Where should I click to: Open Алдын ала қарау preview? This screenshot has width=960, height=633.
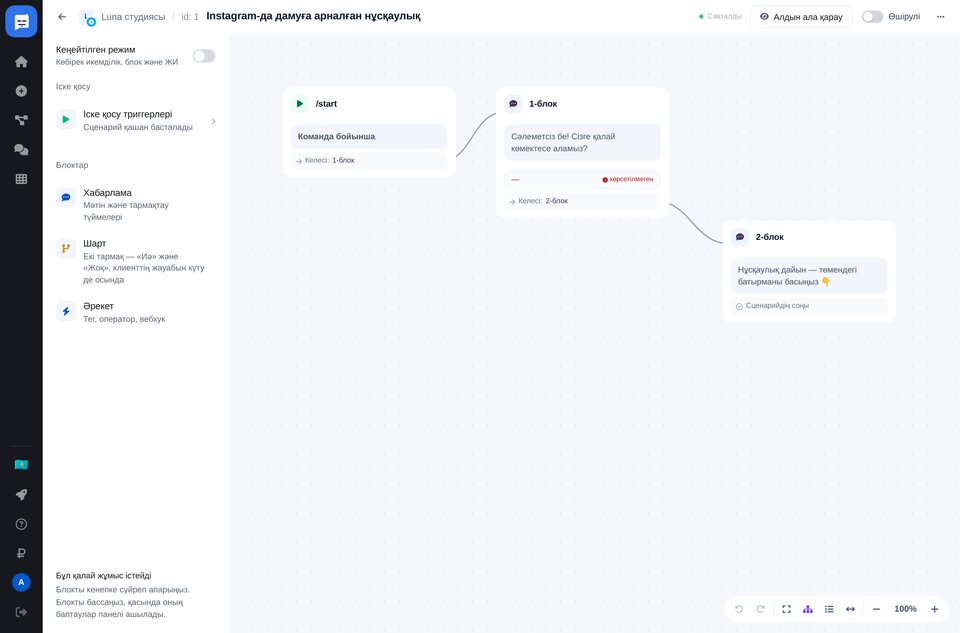pos(801,17)
